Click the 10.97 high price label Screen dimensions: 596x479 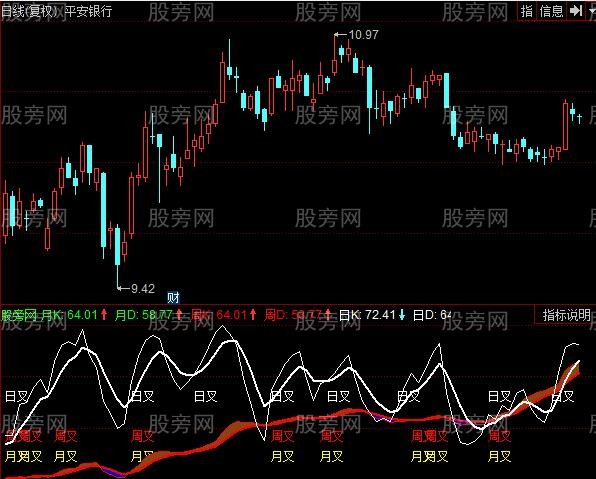tap(363, 35)
